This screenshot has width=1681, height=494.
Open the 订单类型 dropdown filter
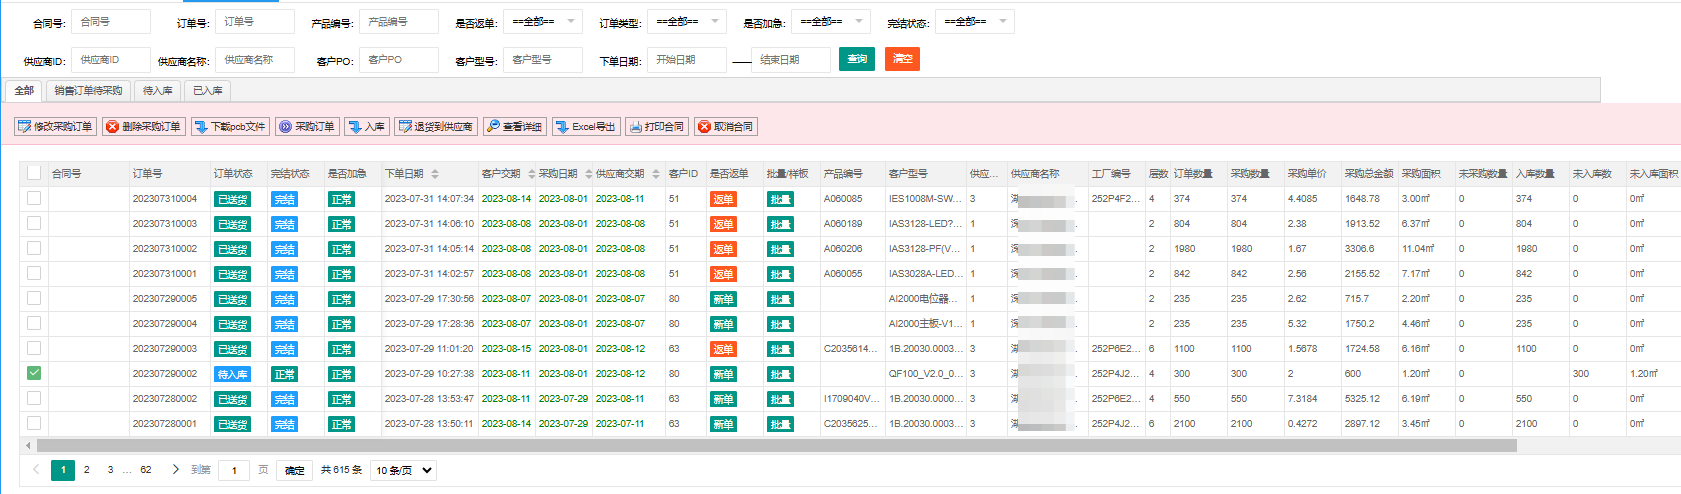pyautogui.click(x=687, y=21)
